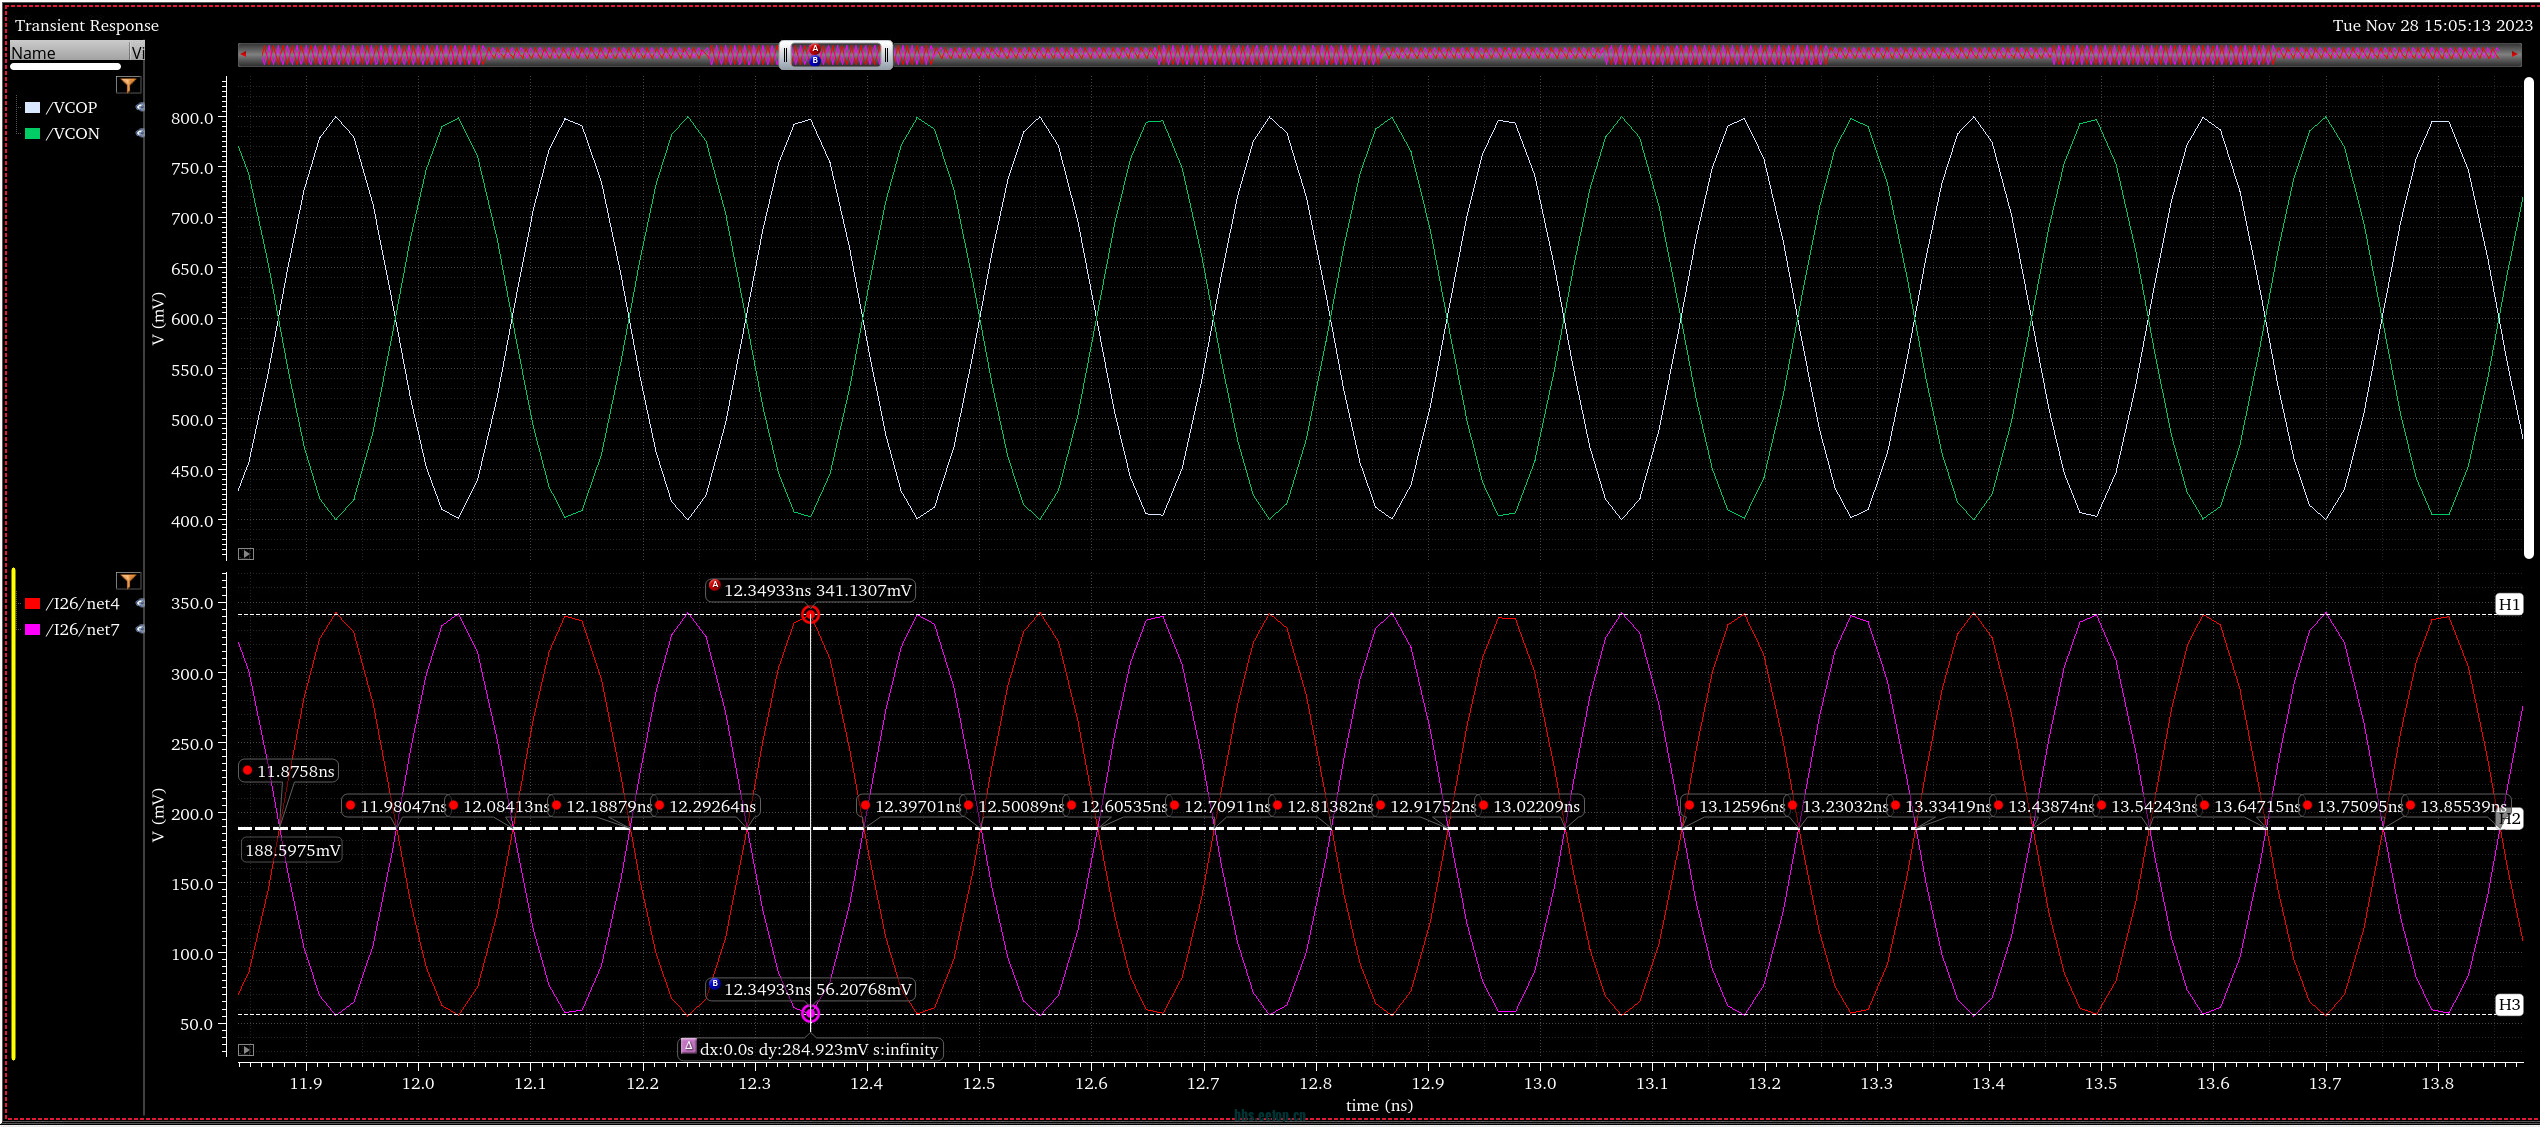Toggle visibility eye for /I26/net4 trace

pos(140,603)
